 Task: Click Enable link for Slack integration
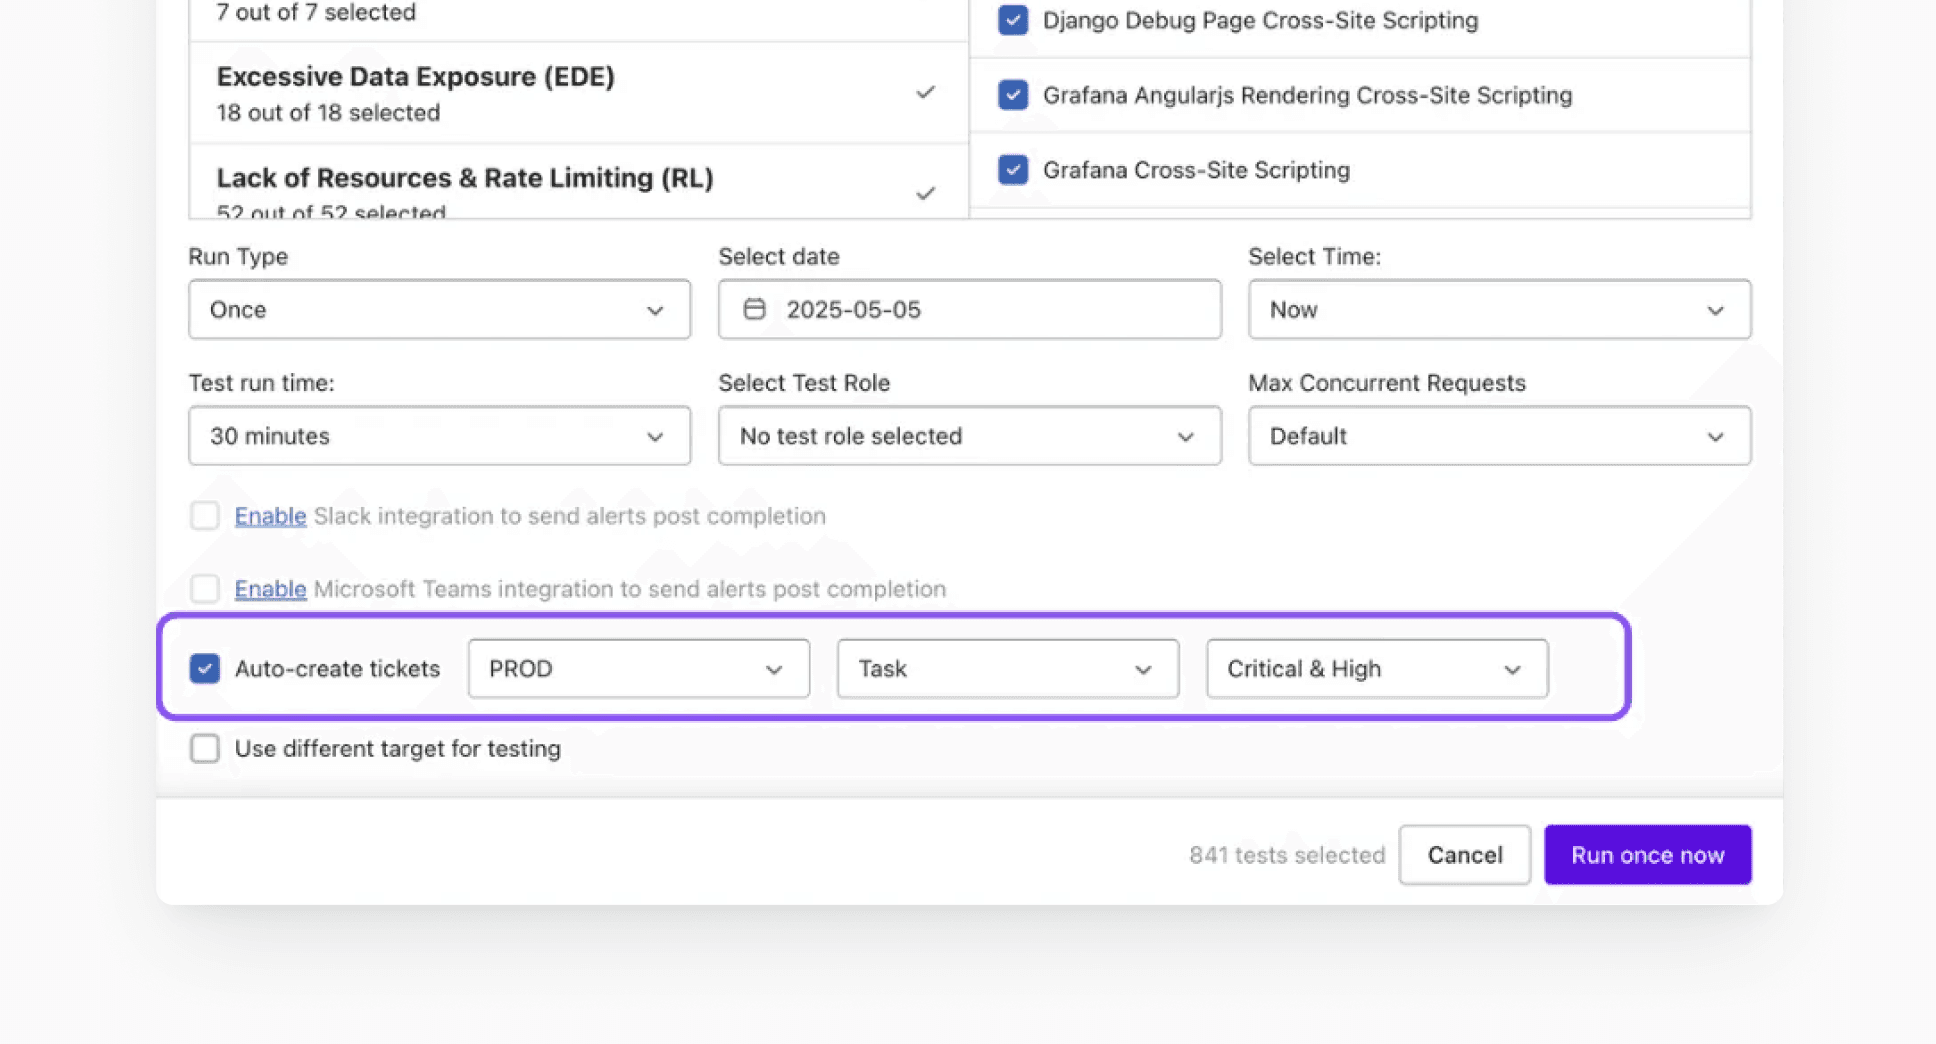point(270,516)
